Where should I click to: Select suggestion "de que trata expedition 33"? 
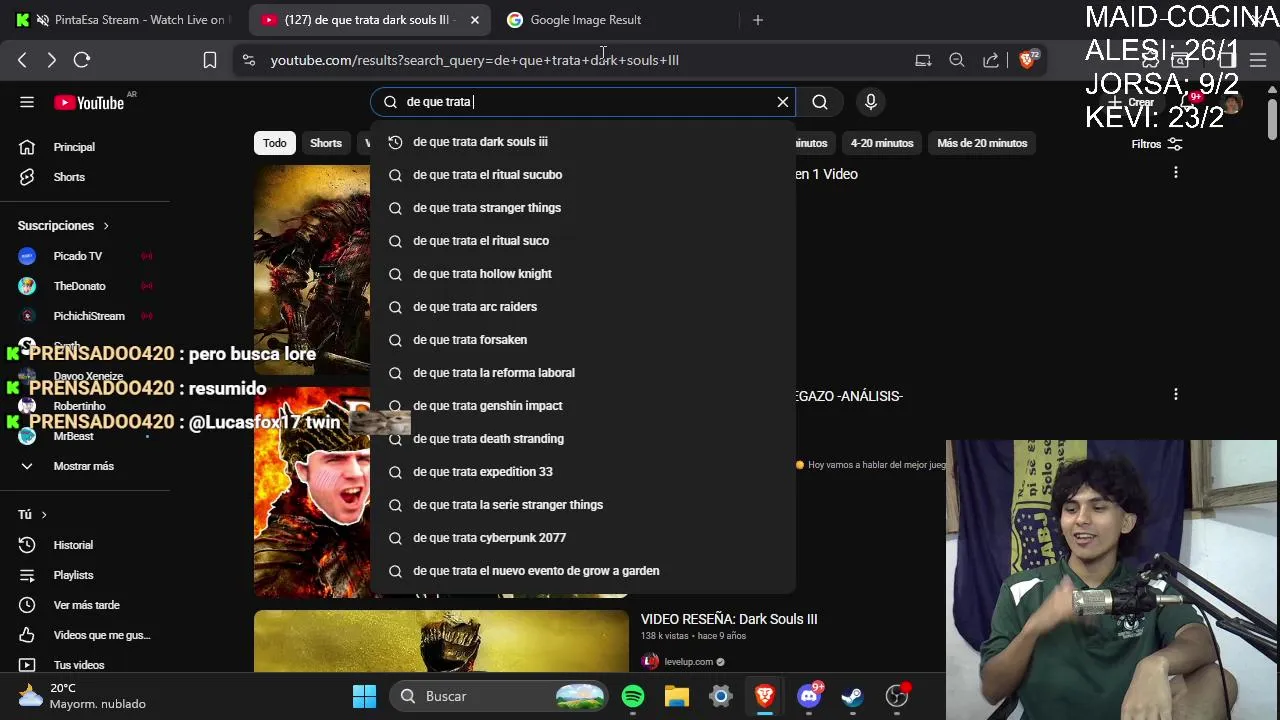[x=583, y=472]
